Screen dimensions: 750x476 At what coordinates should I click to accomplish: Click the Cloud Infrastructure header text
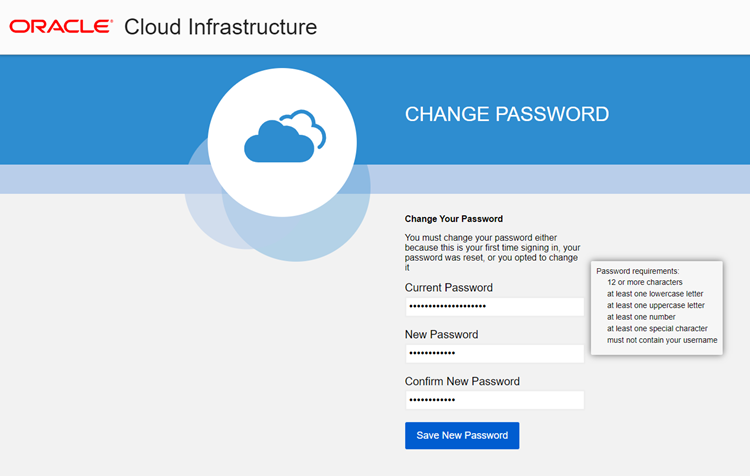coord(220,27)
